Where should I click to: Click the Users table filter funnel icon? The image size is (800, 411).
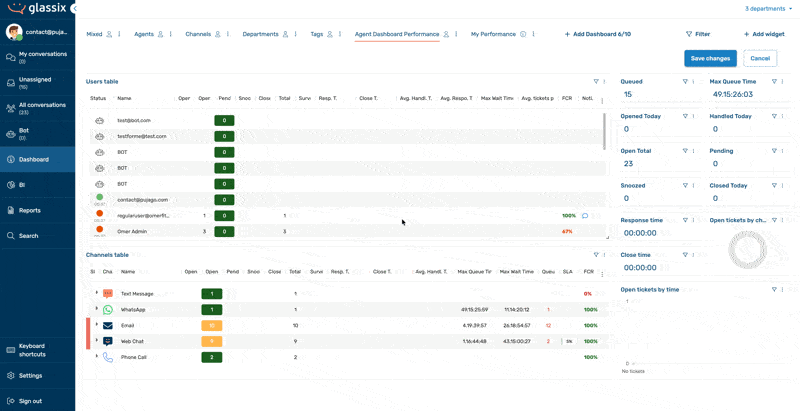tap(596, 82)
